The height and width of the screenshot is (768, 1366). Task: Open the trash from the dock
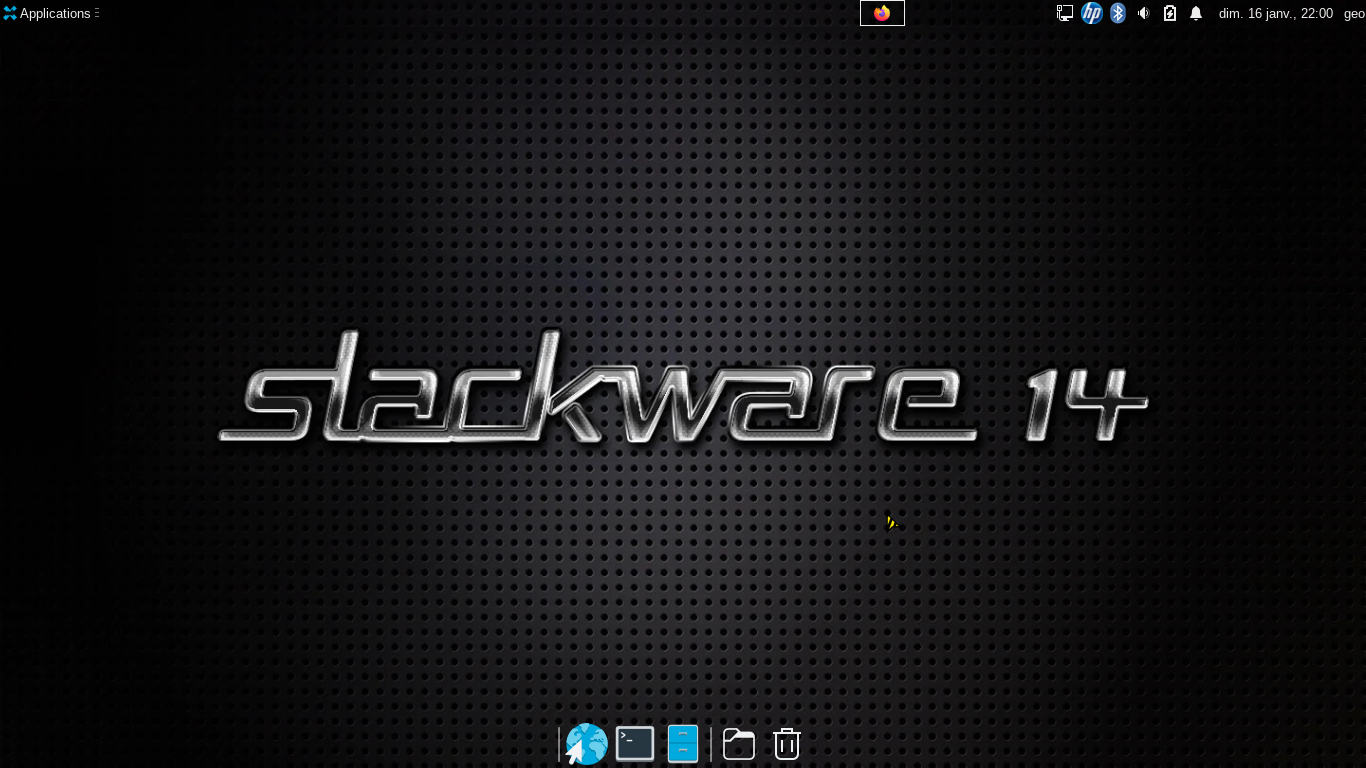point(787,744)
